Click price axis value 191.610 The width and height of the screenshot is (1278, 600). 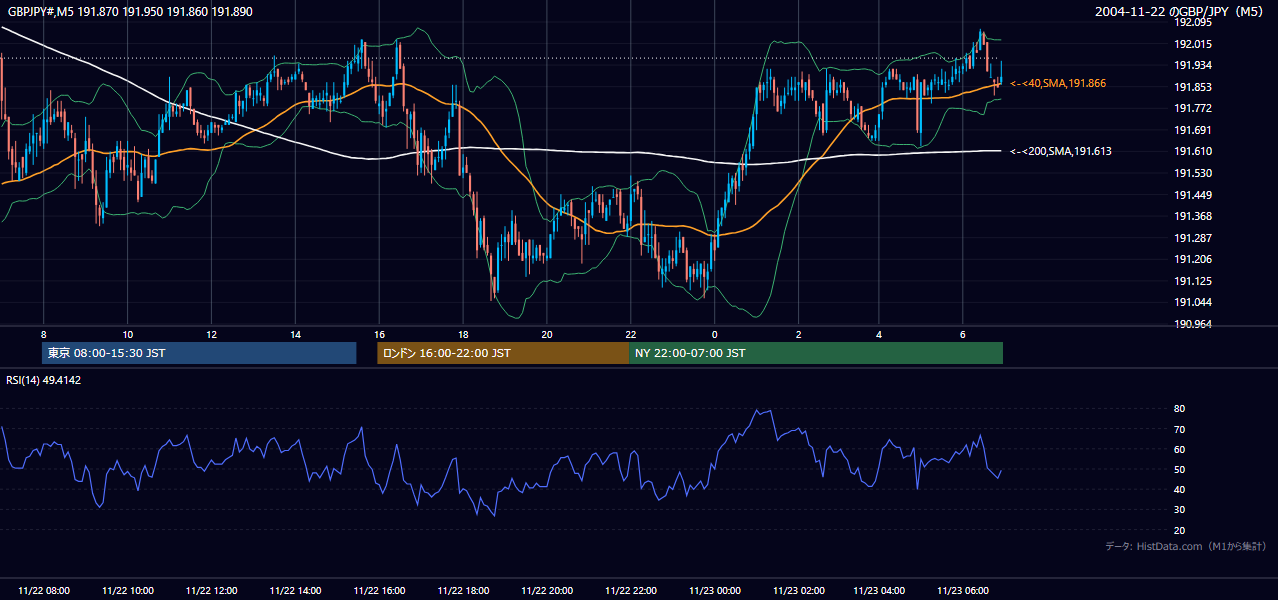pyautogui.click(x=1193, y=151)
